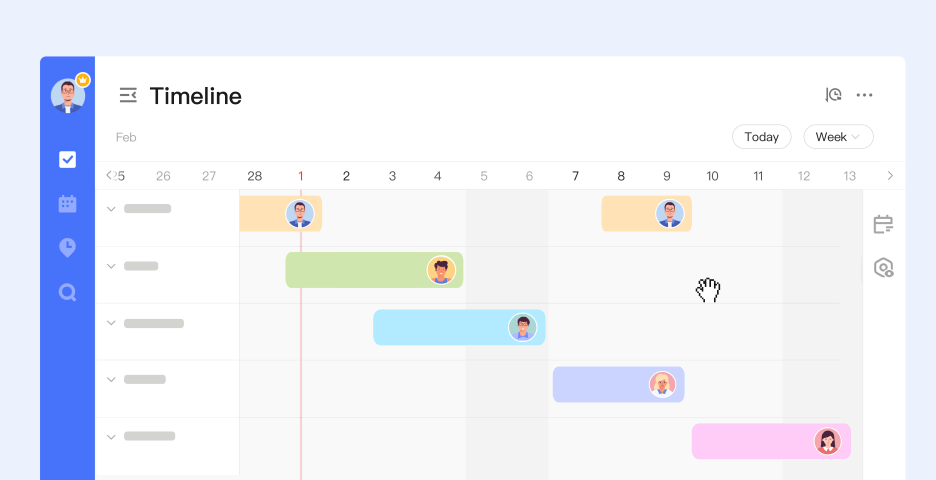This screenshot has height=480, width=936.
Task: Open the location pin icon in sidebar
Action: 67,247
